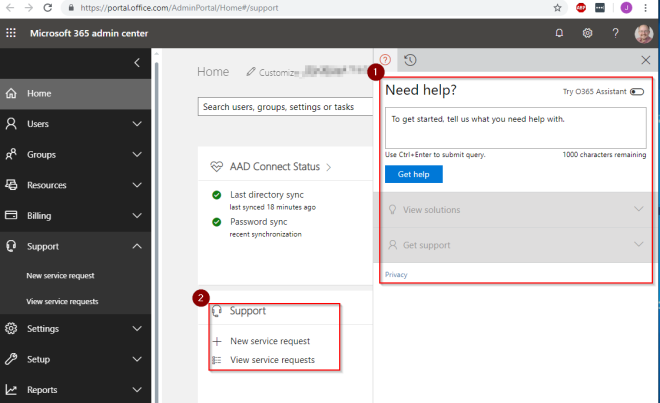Image resolution: width=660 pixels, height=403 pixels.
Task: Expand the Users chevron
Action: 137,124
